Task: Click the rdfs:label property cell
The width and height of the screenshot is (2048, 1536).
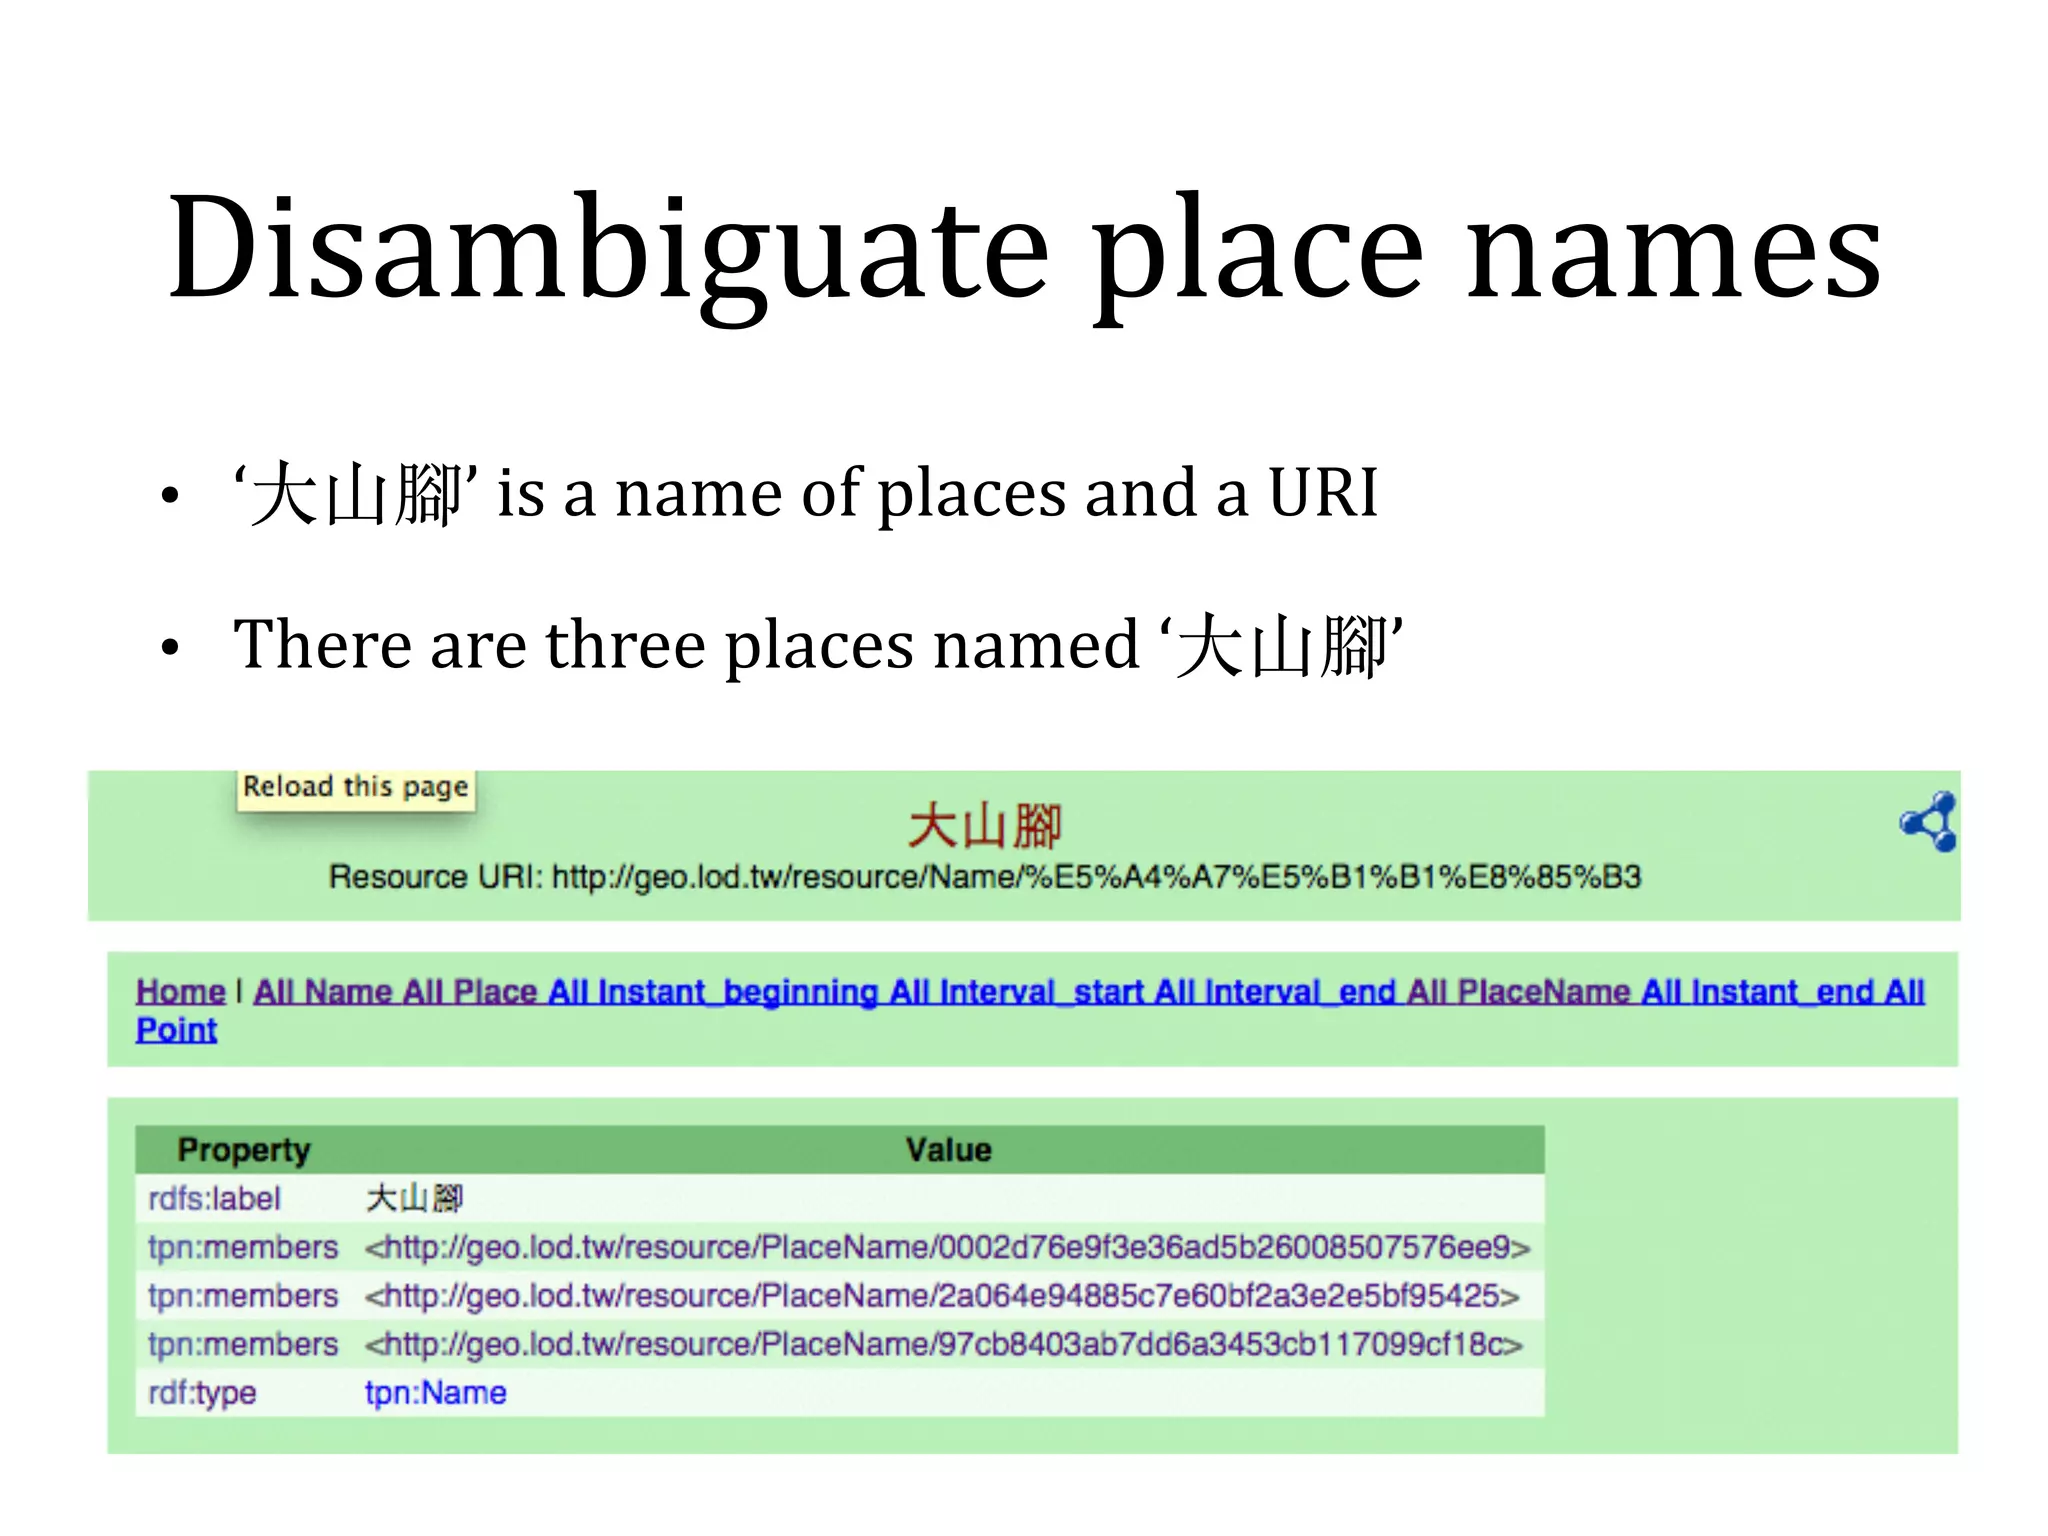Action: (x=215, y=1198)
